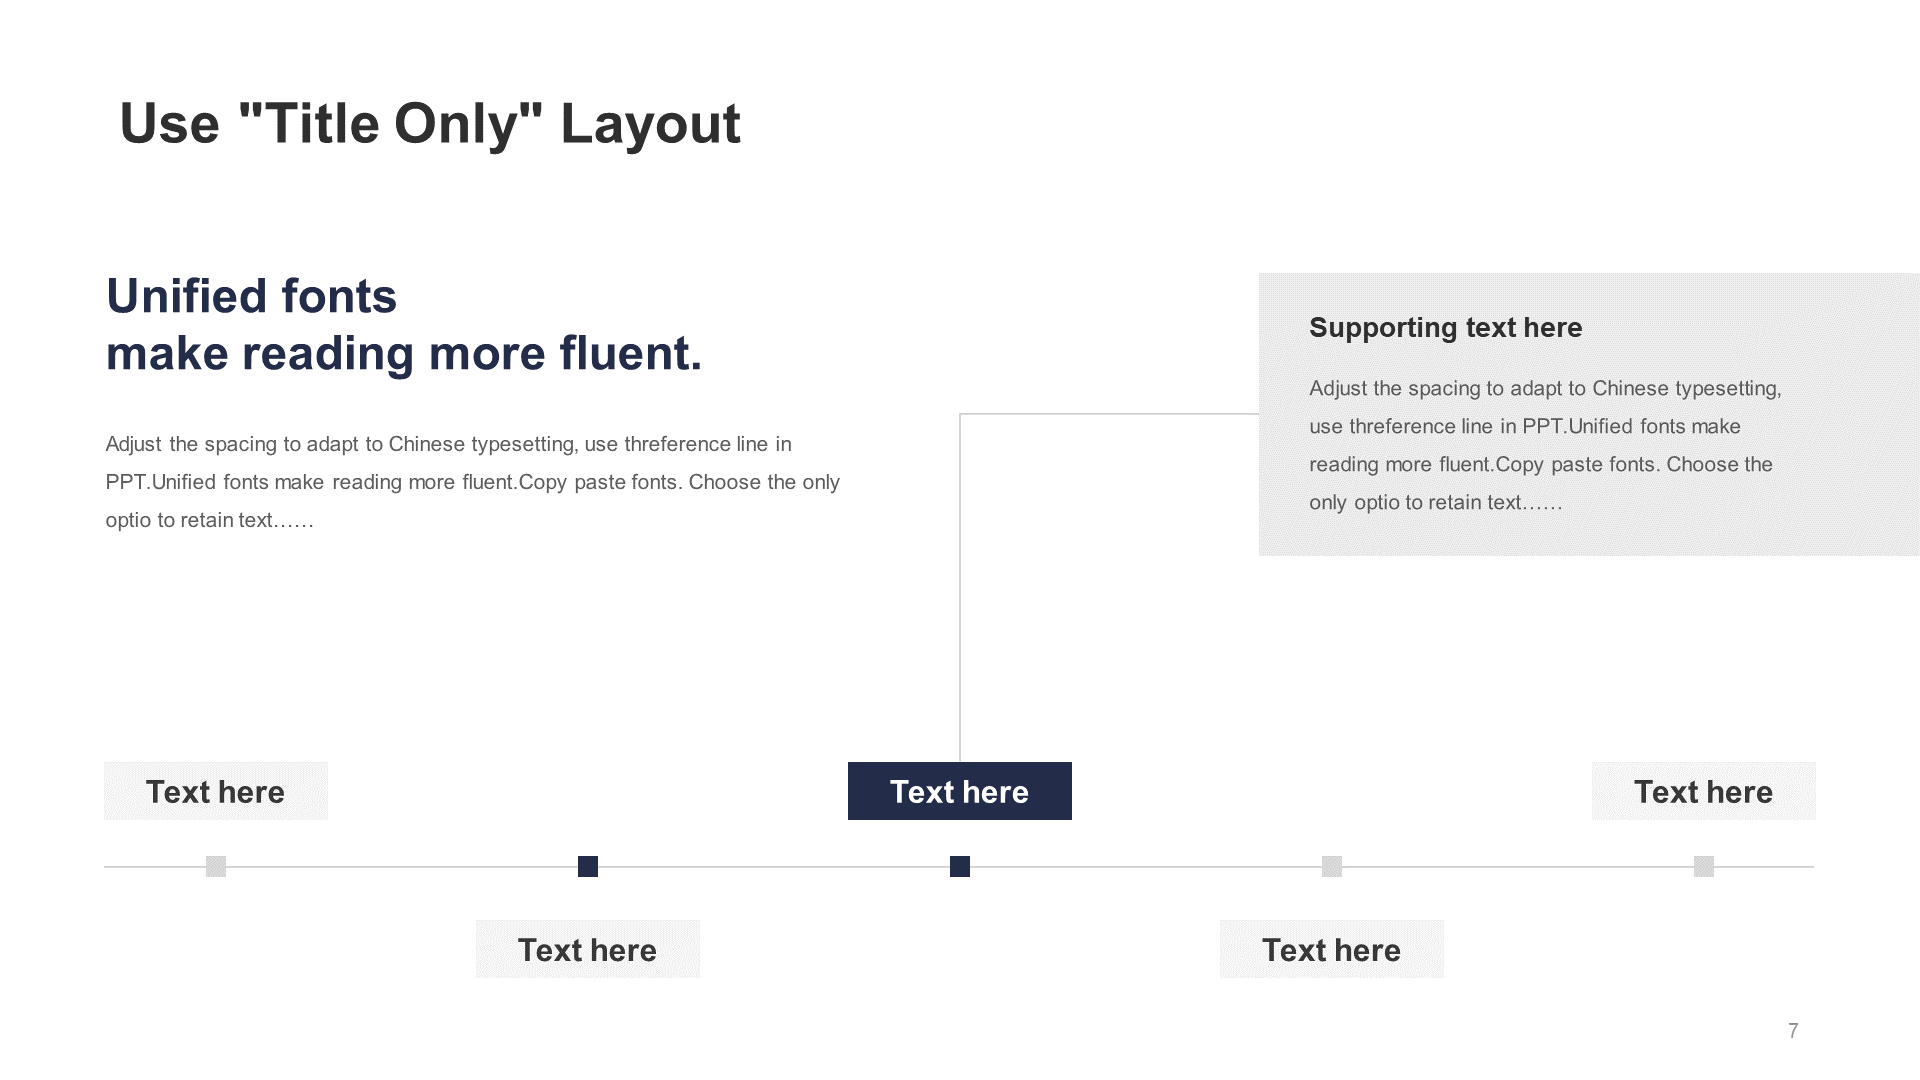Select the first gray timeline square marker
The image size is (1920, 1080).
pos(216,866)
